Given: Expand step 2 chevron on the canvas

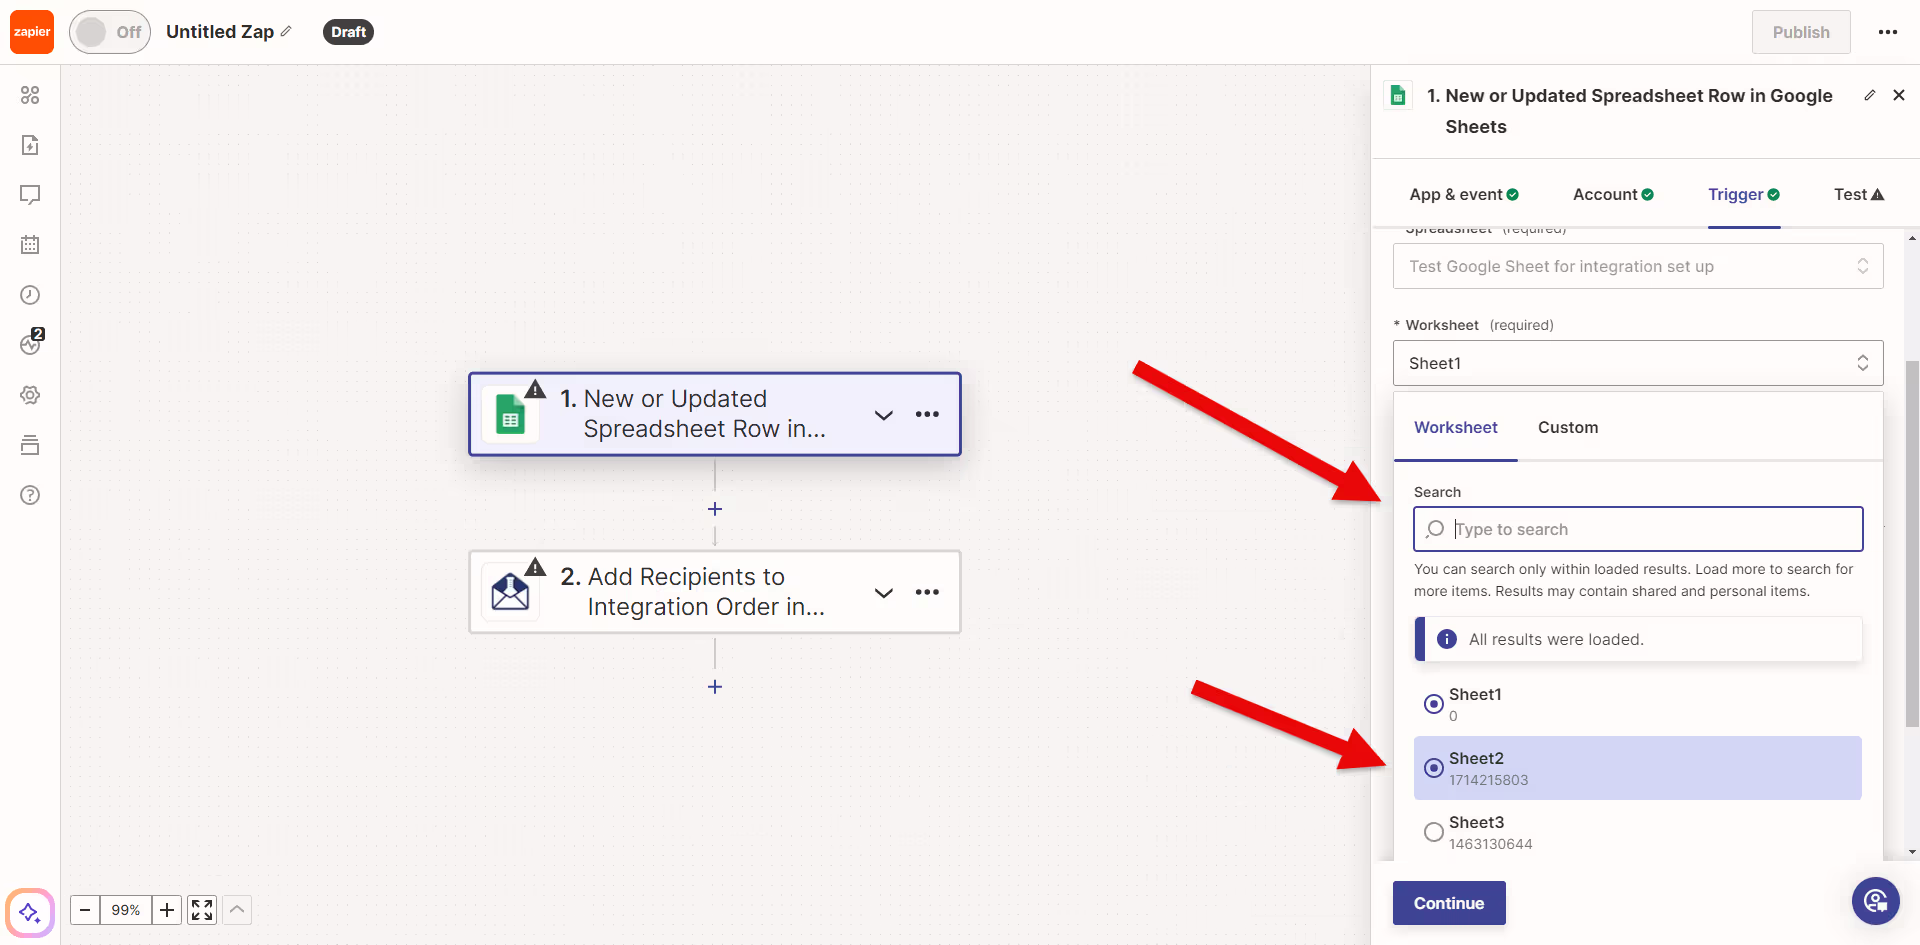Looking at the screenshot, I should click(x=884, y=593).
